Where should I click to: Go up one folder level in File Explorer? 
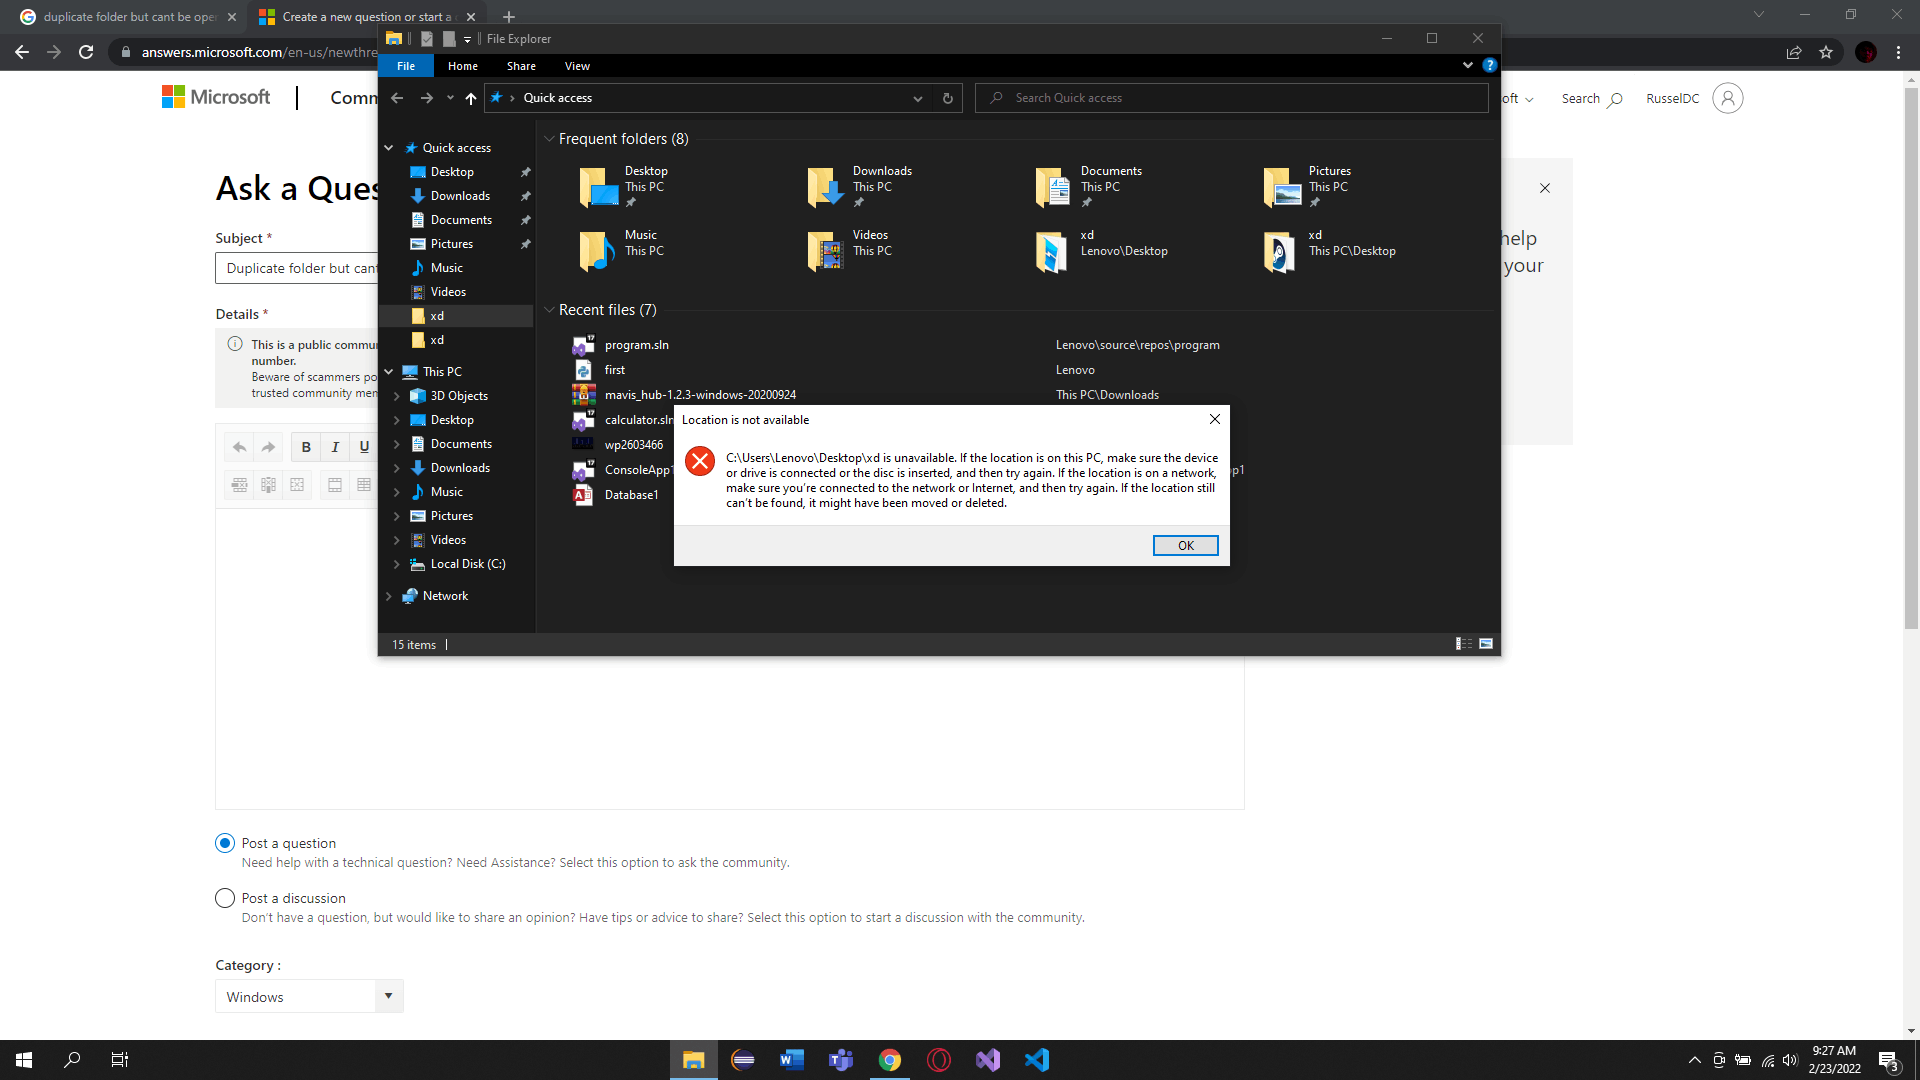coord(471,98)
